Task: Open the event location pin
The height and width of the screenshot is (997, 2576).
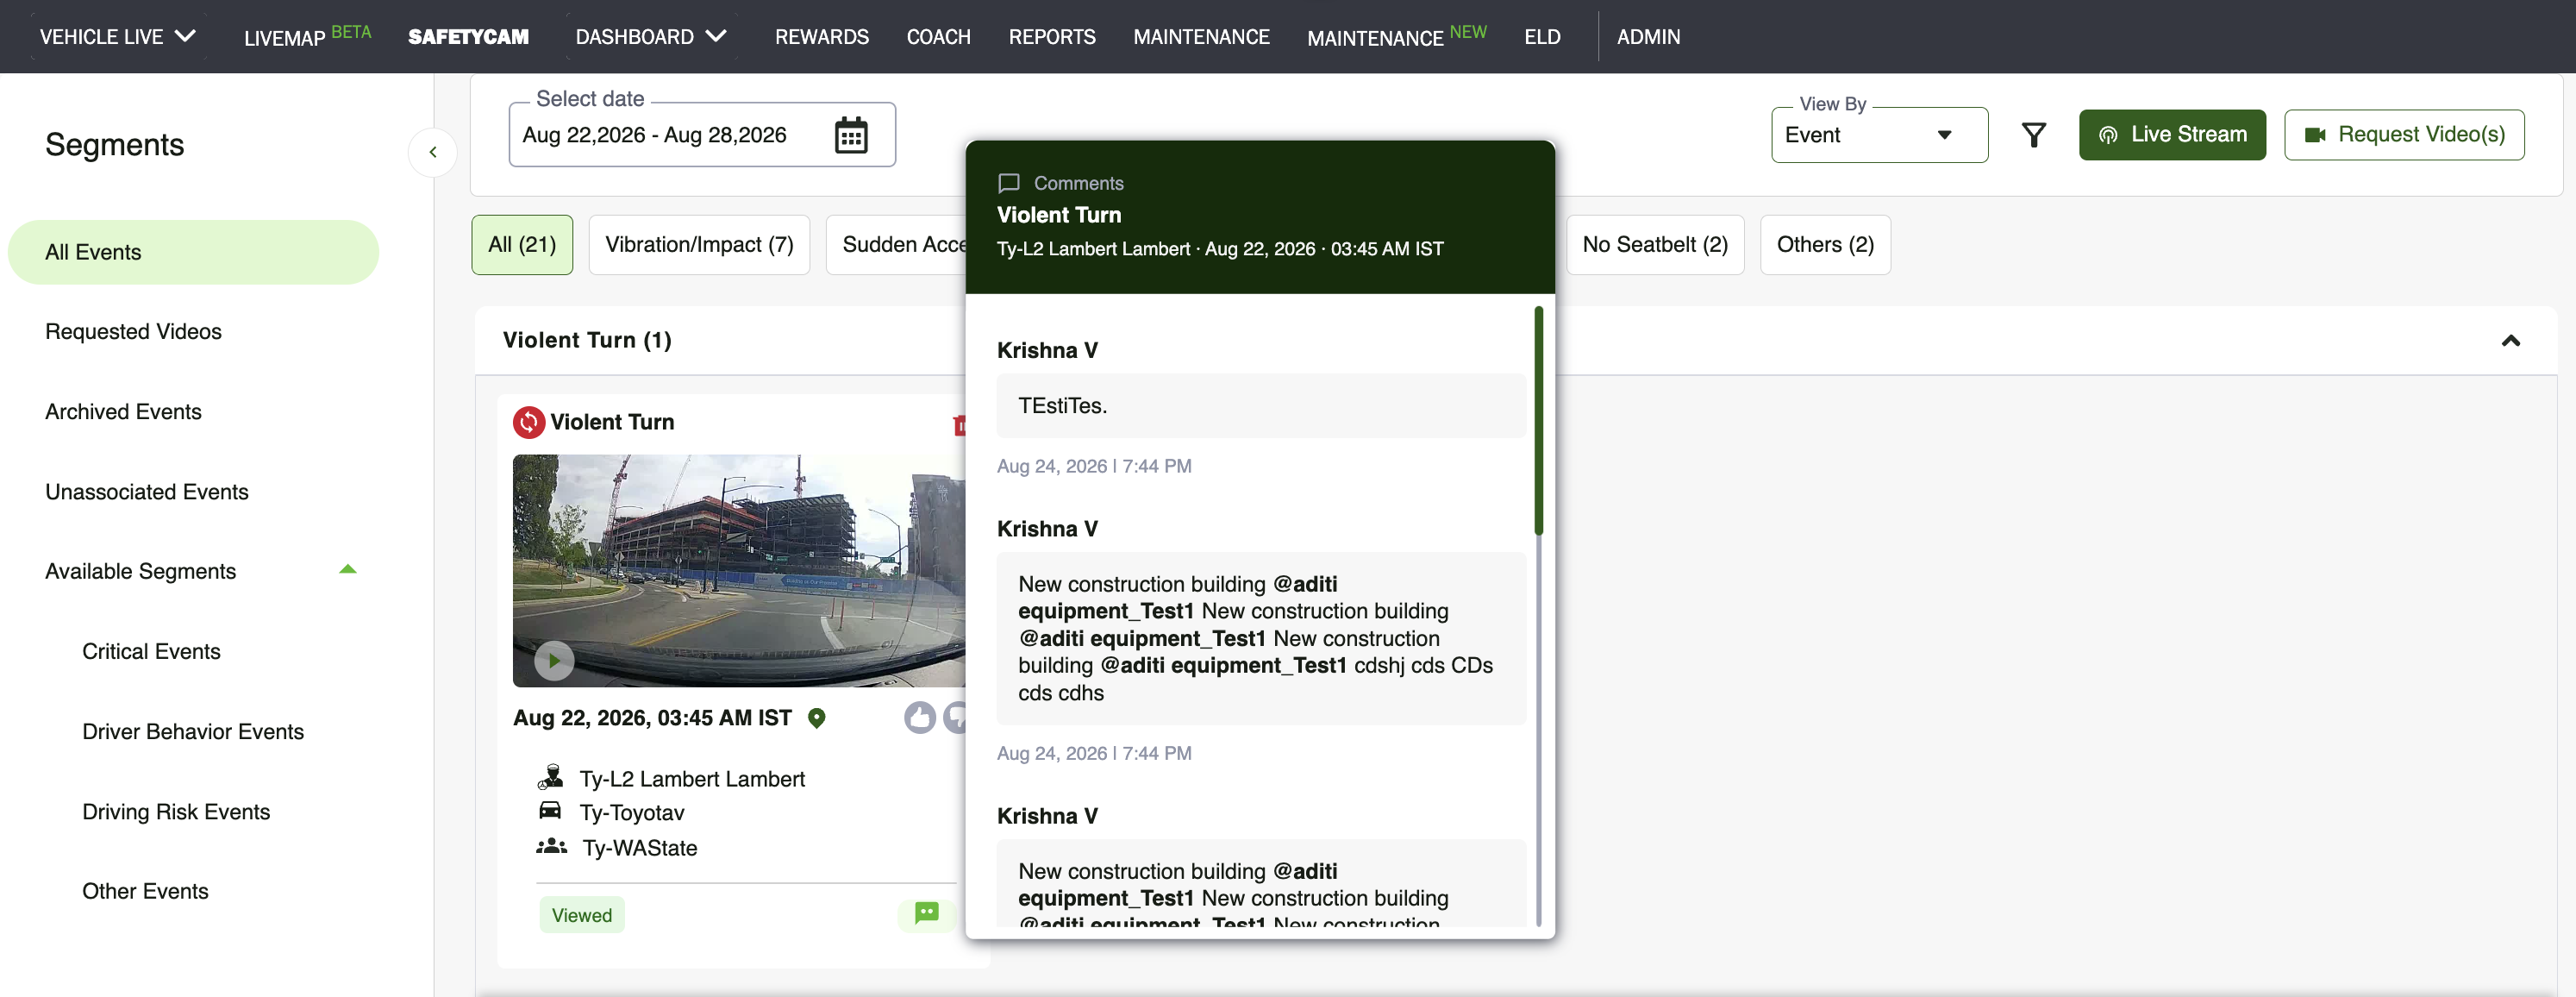Action: [817, 718]
